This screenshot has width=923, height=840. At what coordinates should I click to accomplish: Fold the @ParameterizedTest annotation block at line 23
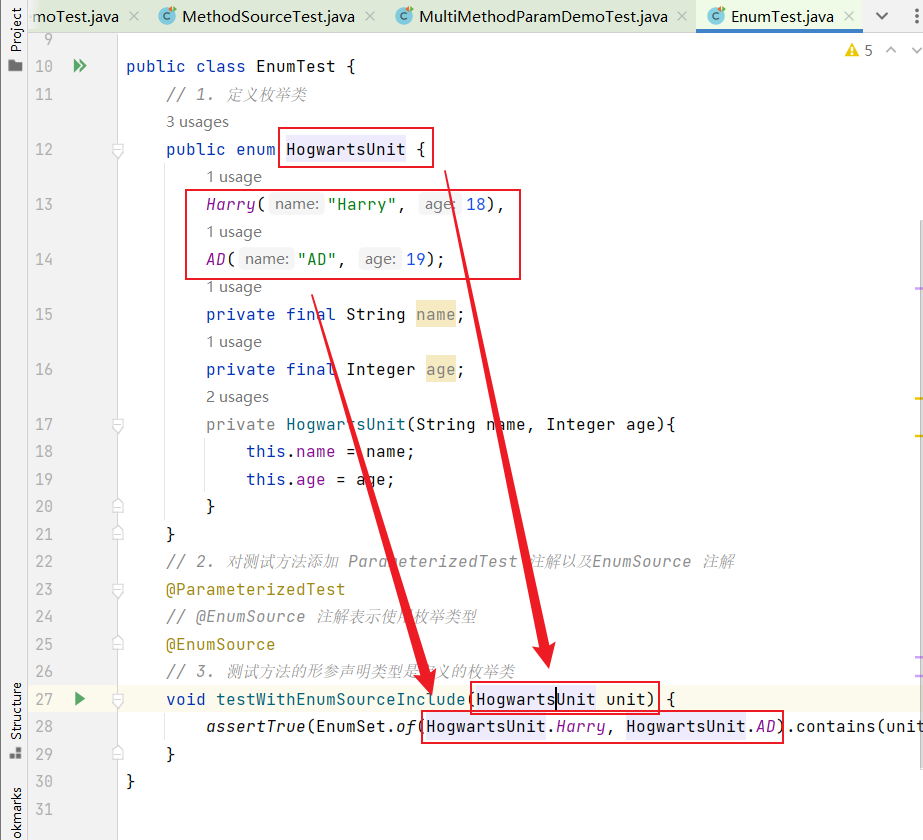pyautogui.click(x=117, y=590)
